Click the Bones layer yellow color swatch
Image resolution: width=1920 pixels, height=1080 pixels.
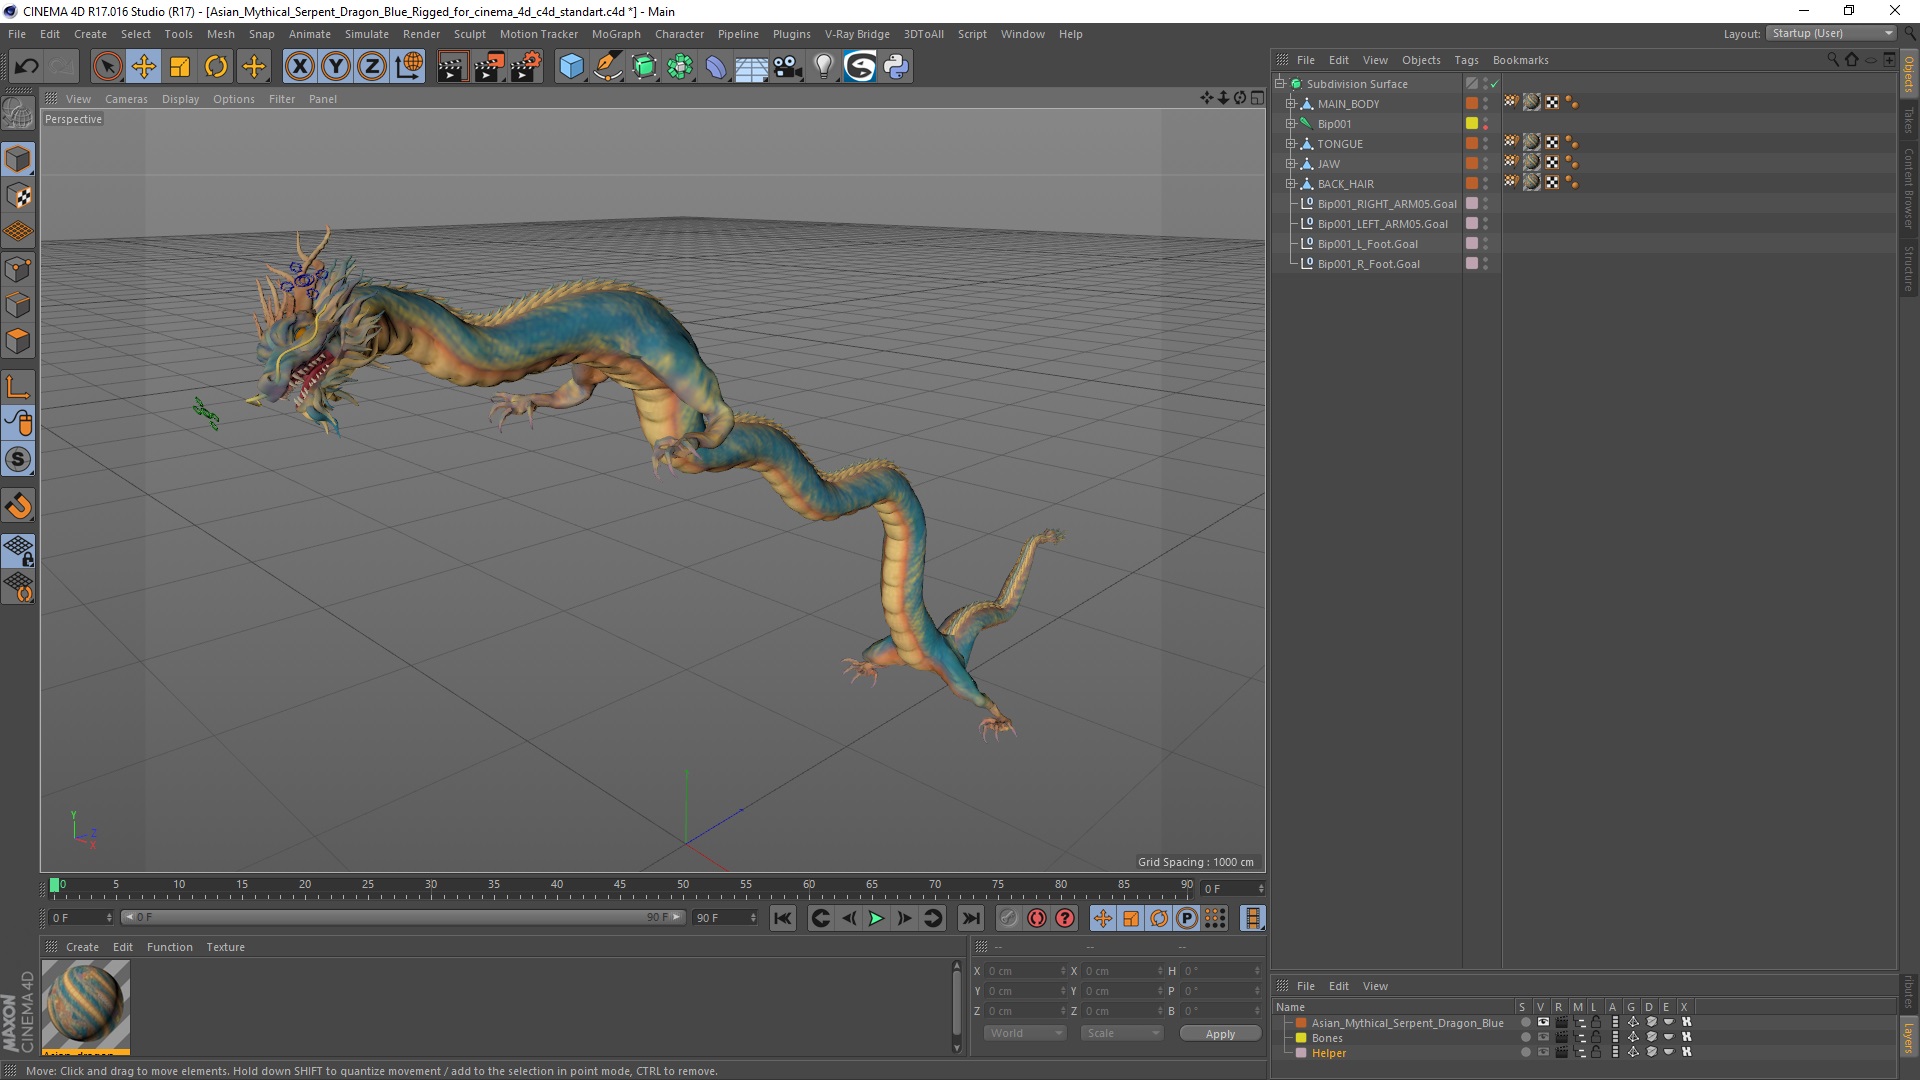[x=1301, y=1038]
